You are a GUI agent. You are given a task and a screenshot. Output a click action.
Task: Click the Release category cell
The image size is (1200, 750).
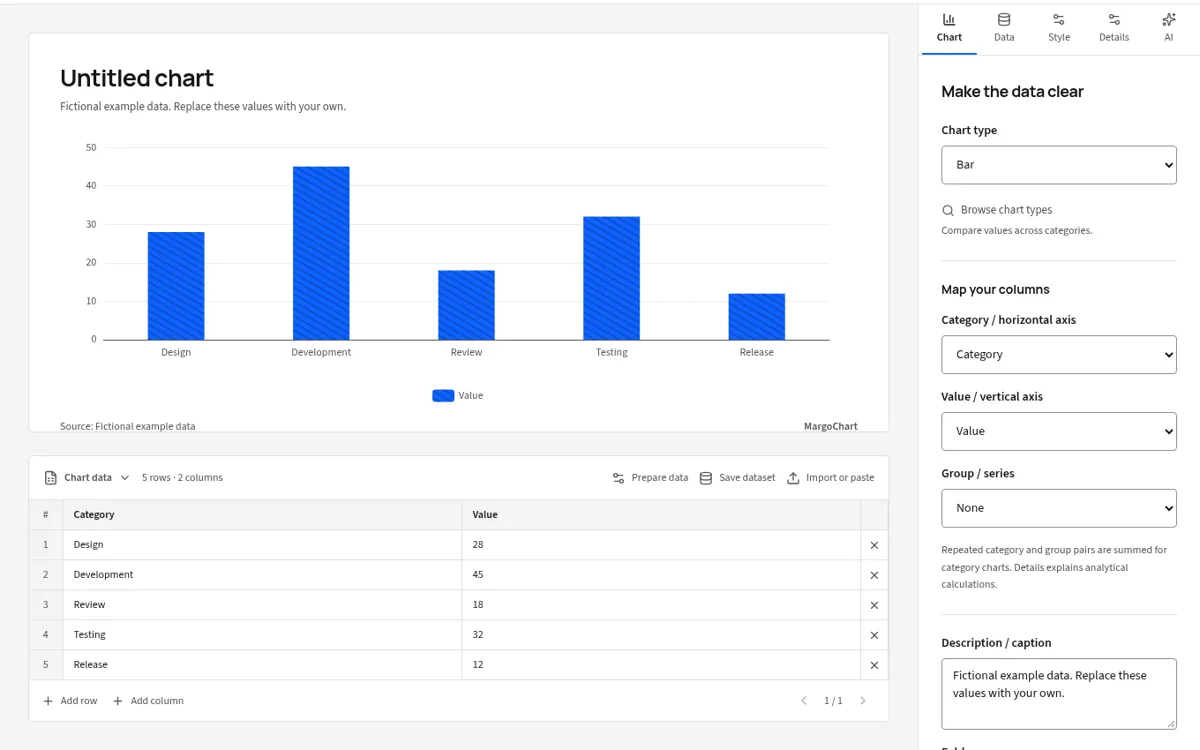pyautogui.click(x=263, y=665)
